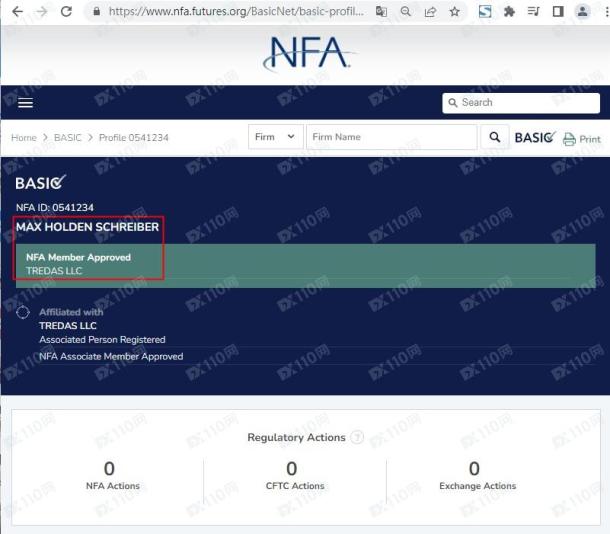Click the Print link text

coord(590,139)
